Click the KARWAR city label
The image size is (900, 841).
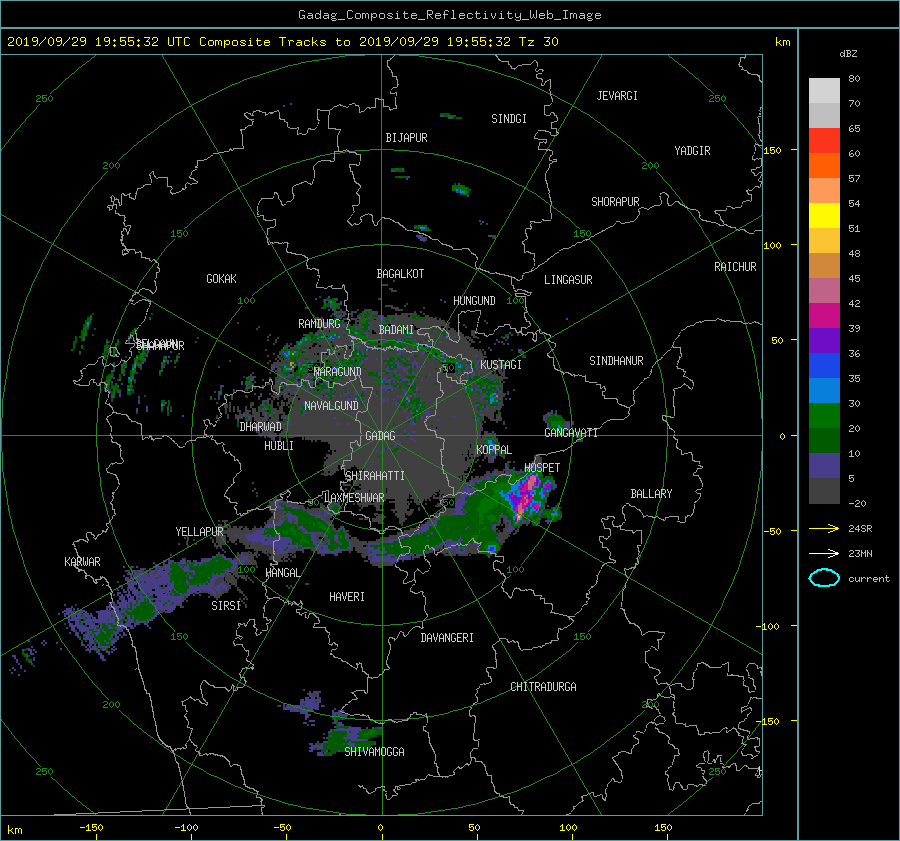pos(82,562)
